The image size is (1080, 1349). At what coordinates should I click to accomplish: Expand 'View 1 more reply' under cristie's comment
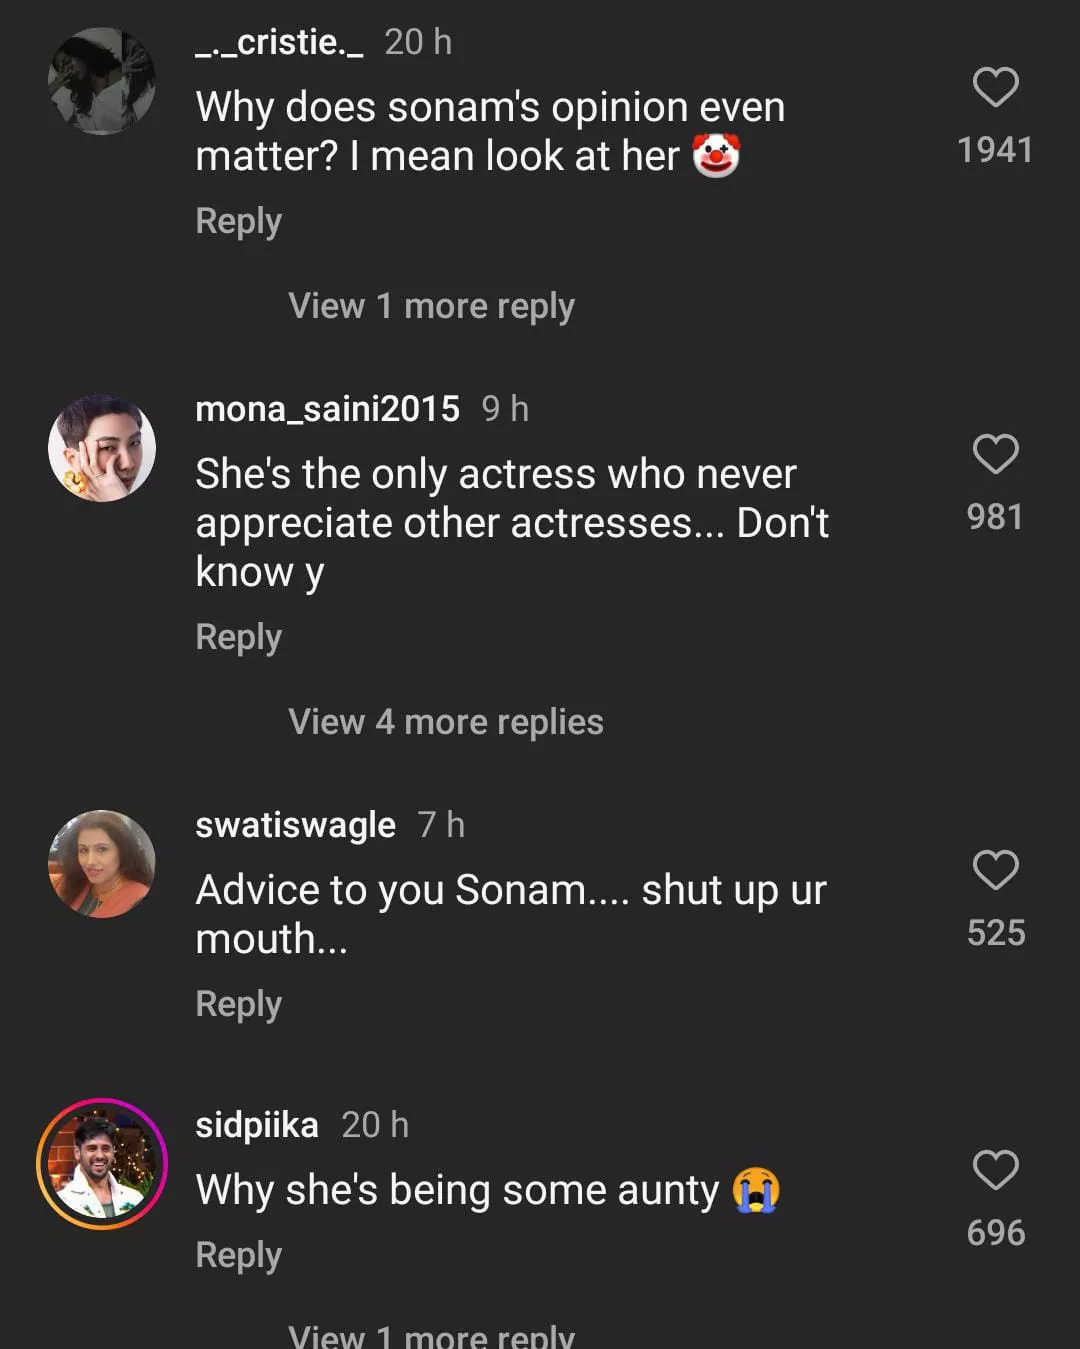click(x=431, y=306)
